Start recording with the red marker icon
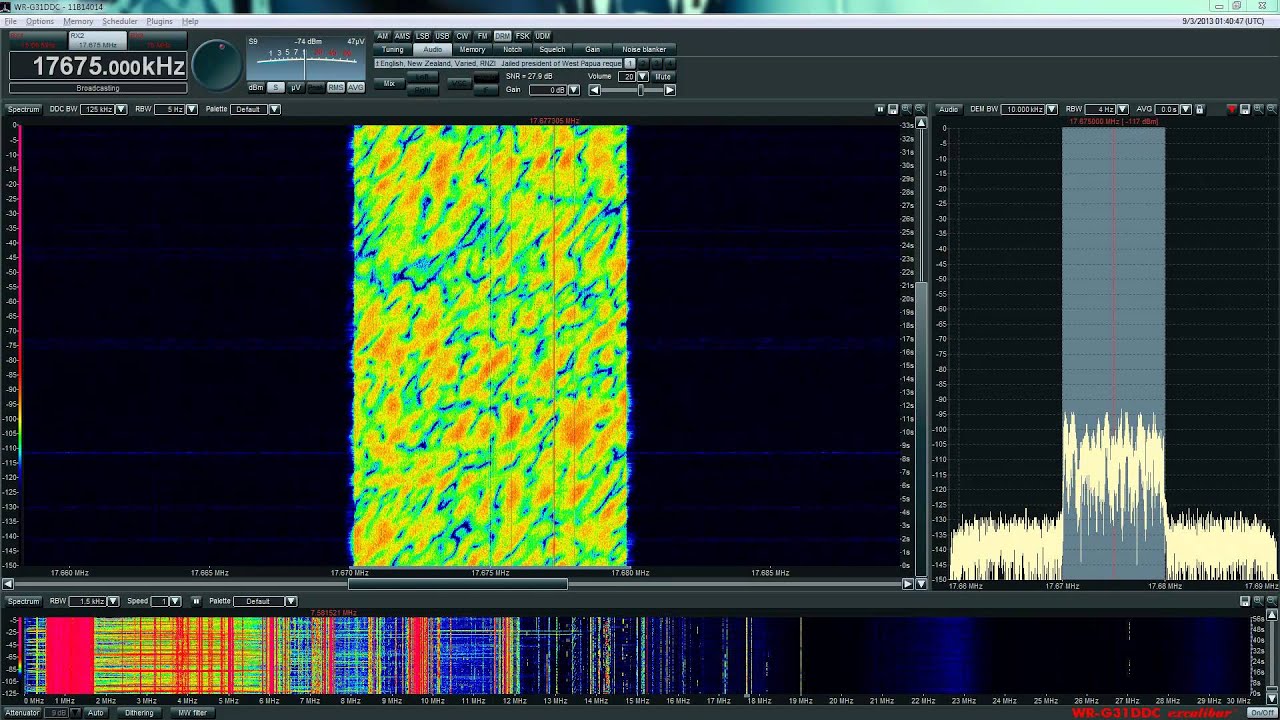The image size is (1280, 720). 1231,109
